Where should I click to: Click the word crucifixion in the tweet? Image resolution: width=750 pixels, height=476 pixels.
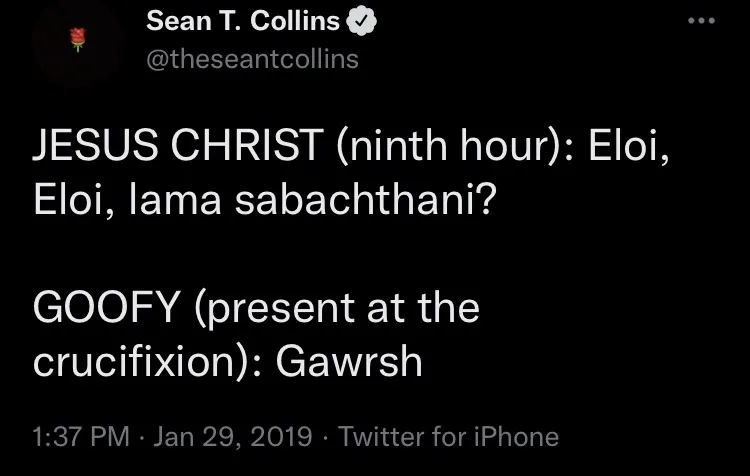pyautogui.click(x=139, y=361)
